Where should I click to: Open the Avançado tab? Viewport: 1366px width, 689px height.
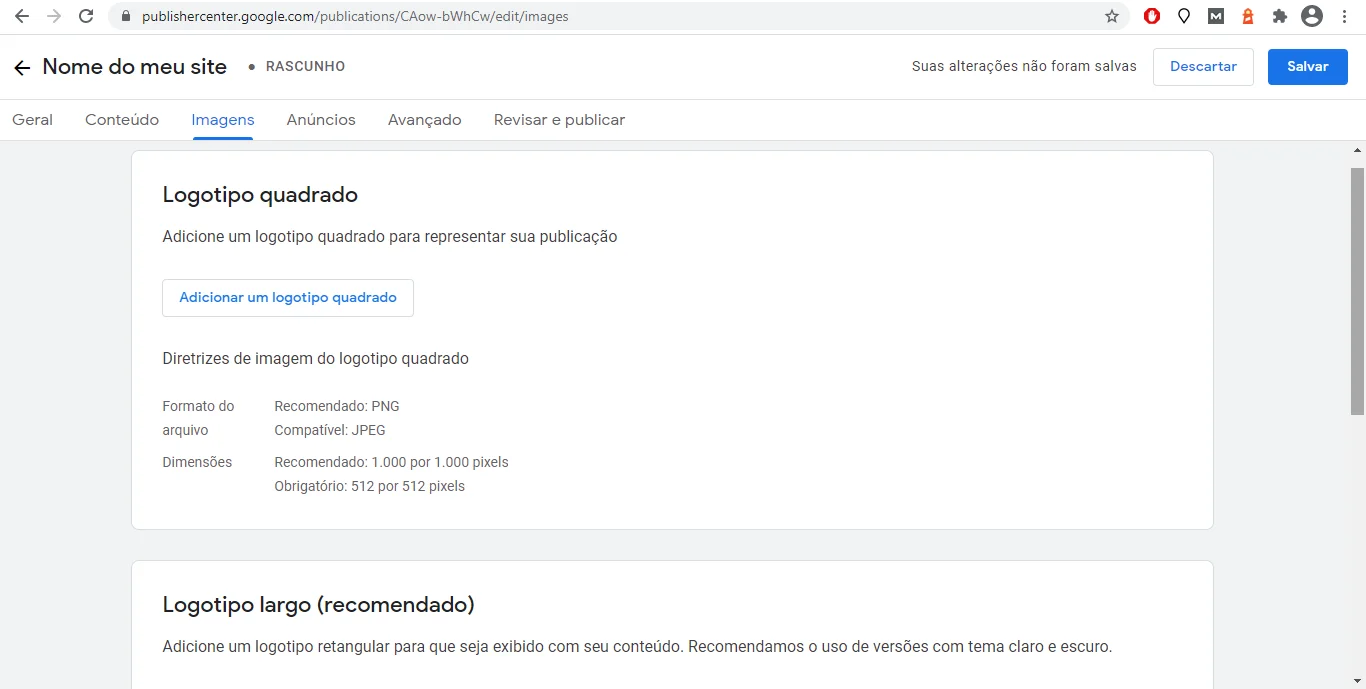[425, 120]
